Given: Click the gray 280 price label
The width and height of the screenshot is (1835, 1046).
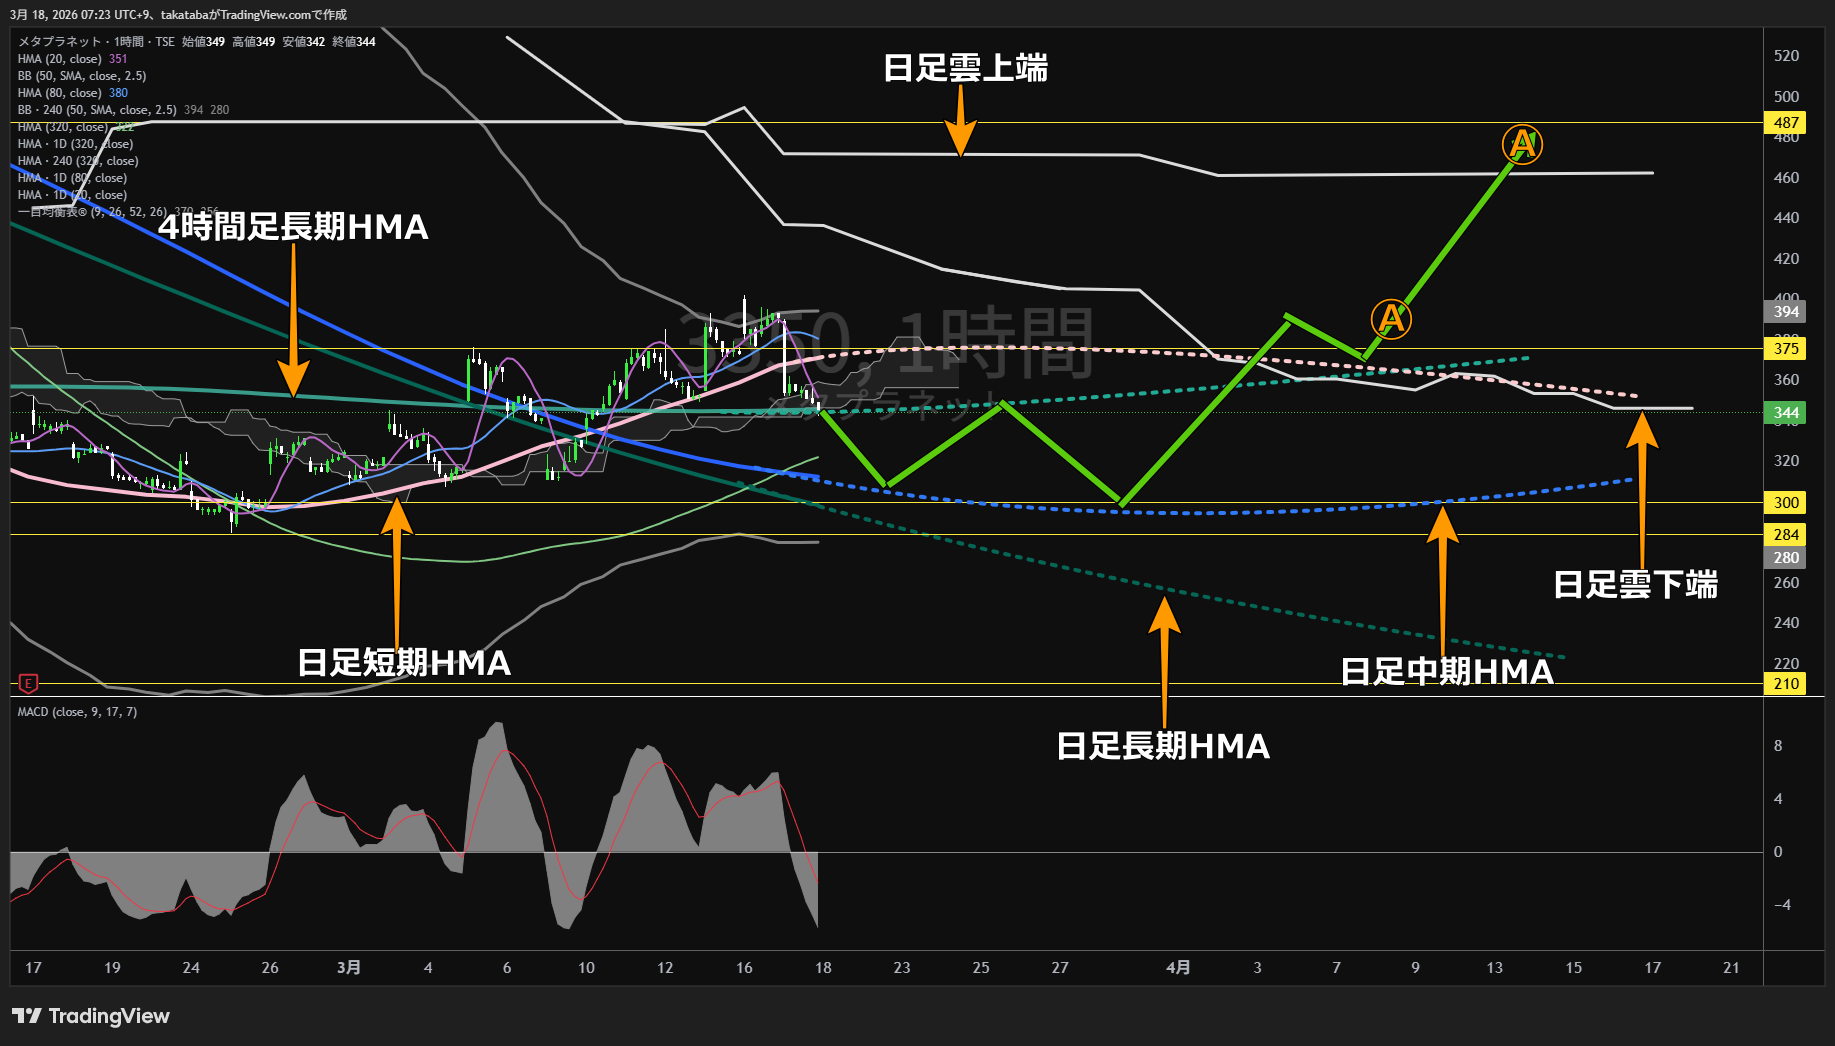Looking at the screenshot, I should [x=1786, y=558].
